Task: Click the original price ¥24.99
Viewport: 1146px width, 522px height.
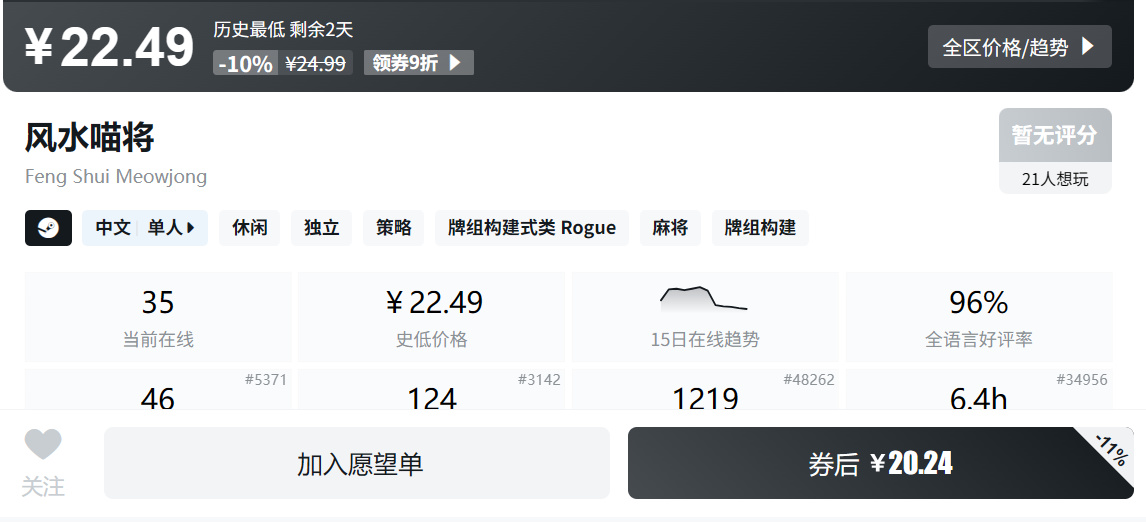Action: 315,63
